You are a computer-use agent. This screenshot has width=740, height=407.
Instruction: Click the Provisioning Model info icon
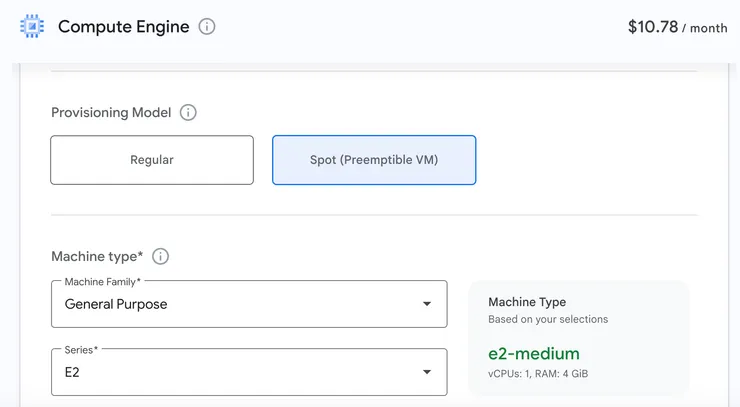coord(188,112)
